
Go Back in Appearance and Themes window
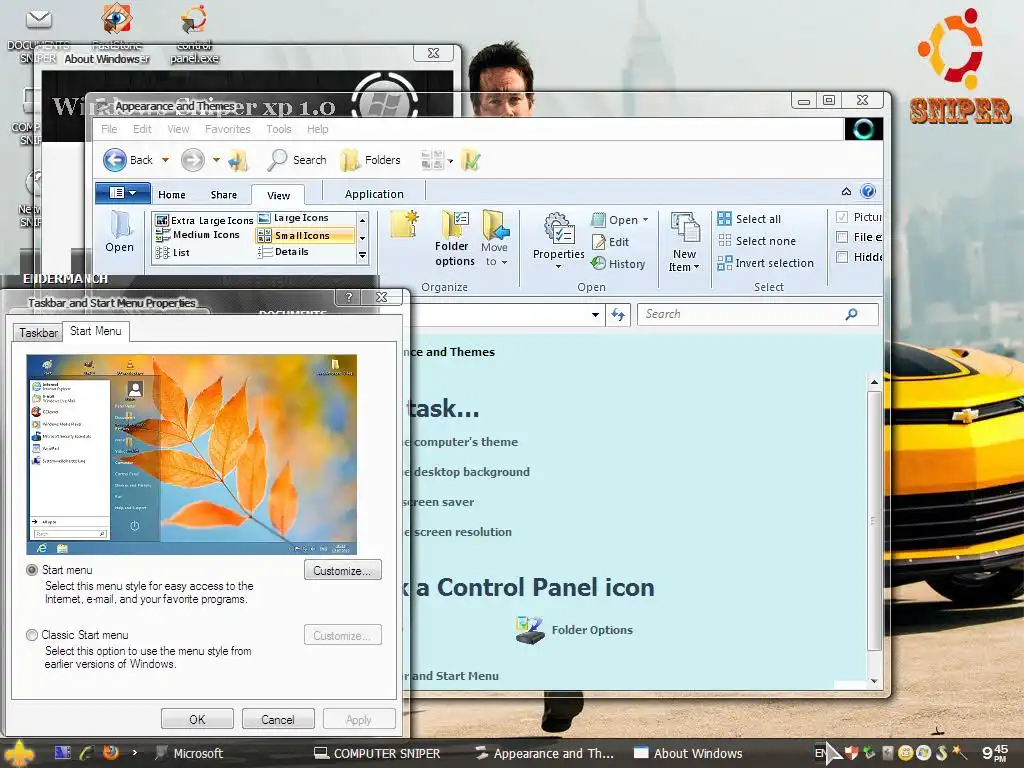coord(128,160)
